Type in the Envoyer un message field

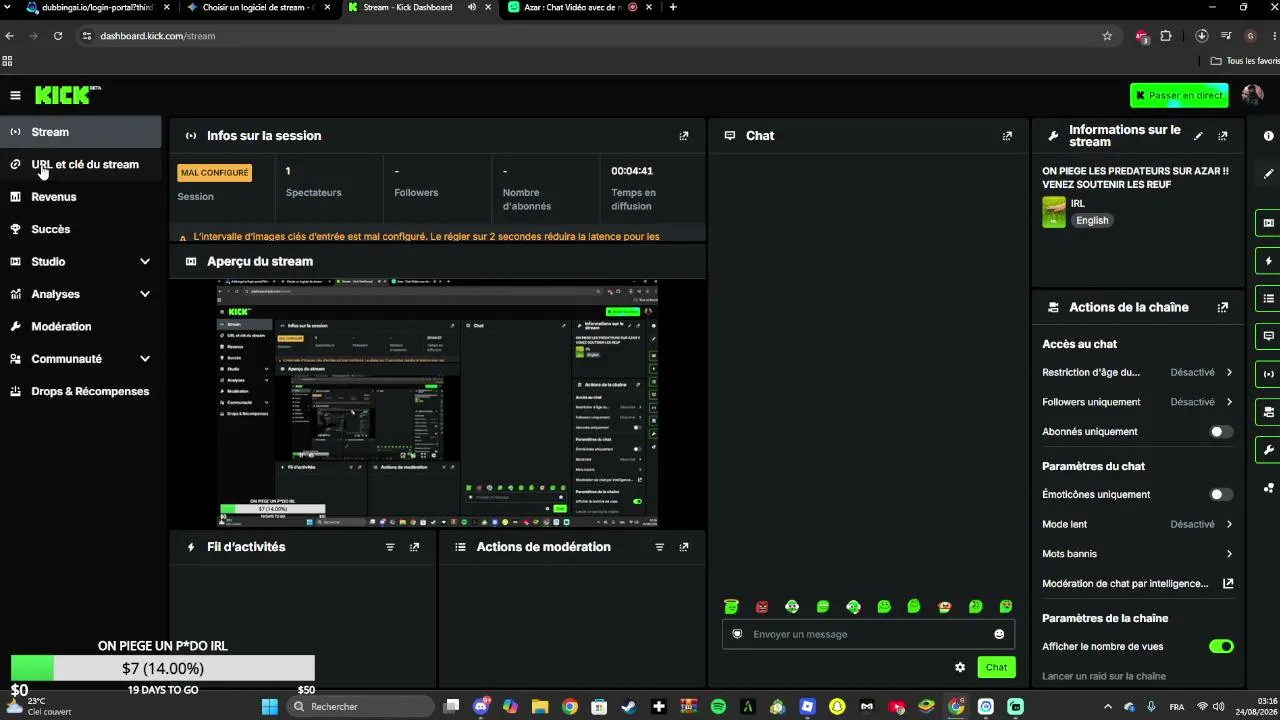pos(868,634)
